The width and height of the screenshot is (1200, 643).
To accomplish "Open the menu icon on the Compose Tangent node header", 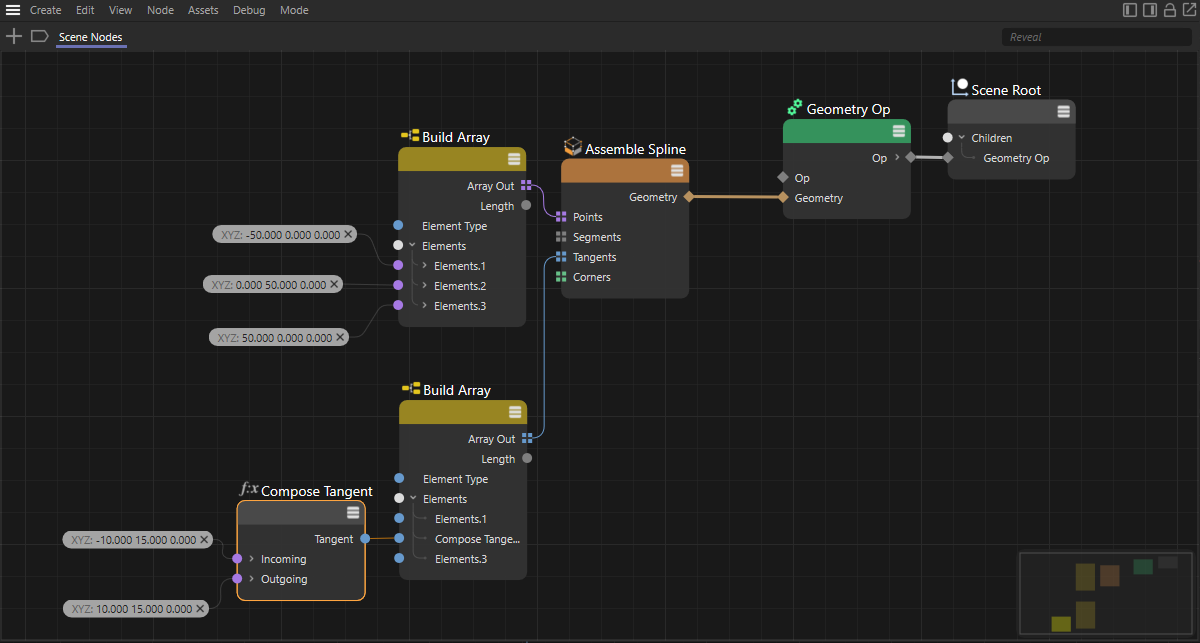I will pos(353,513).
